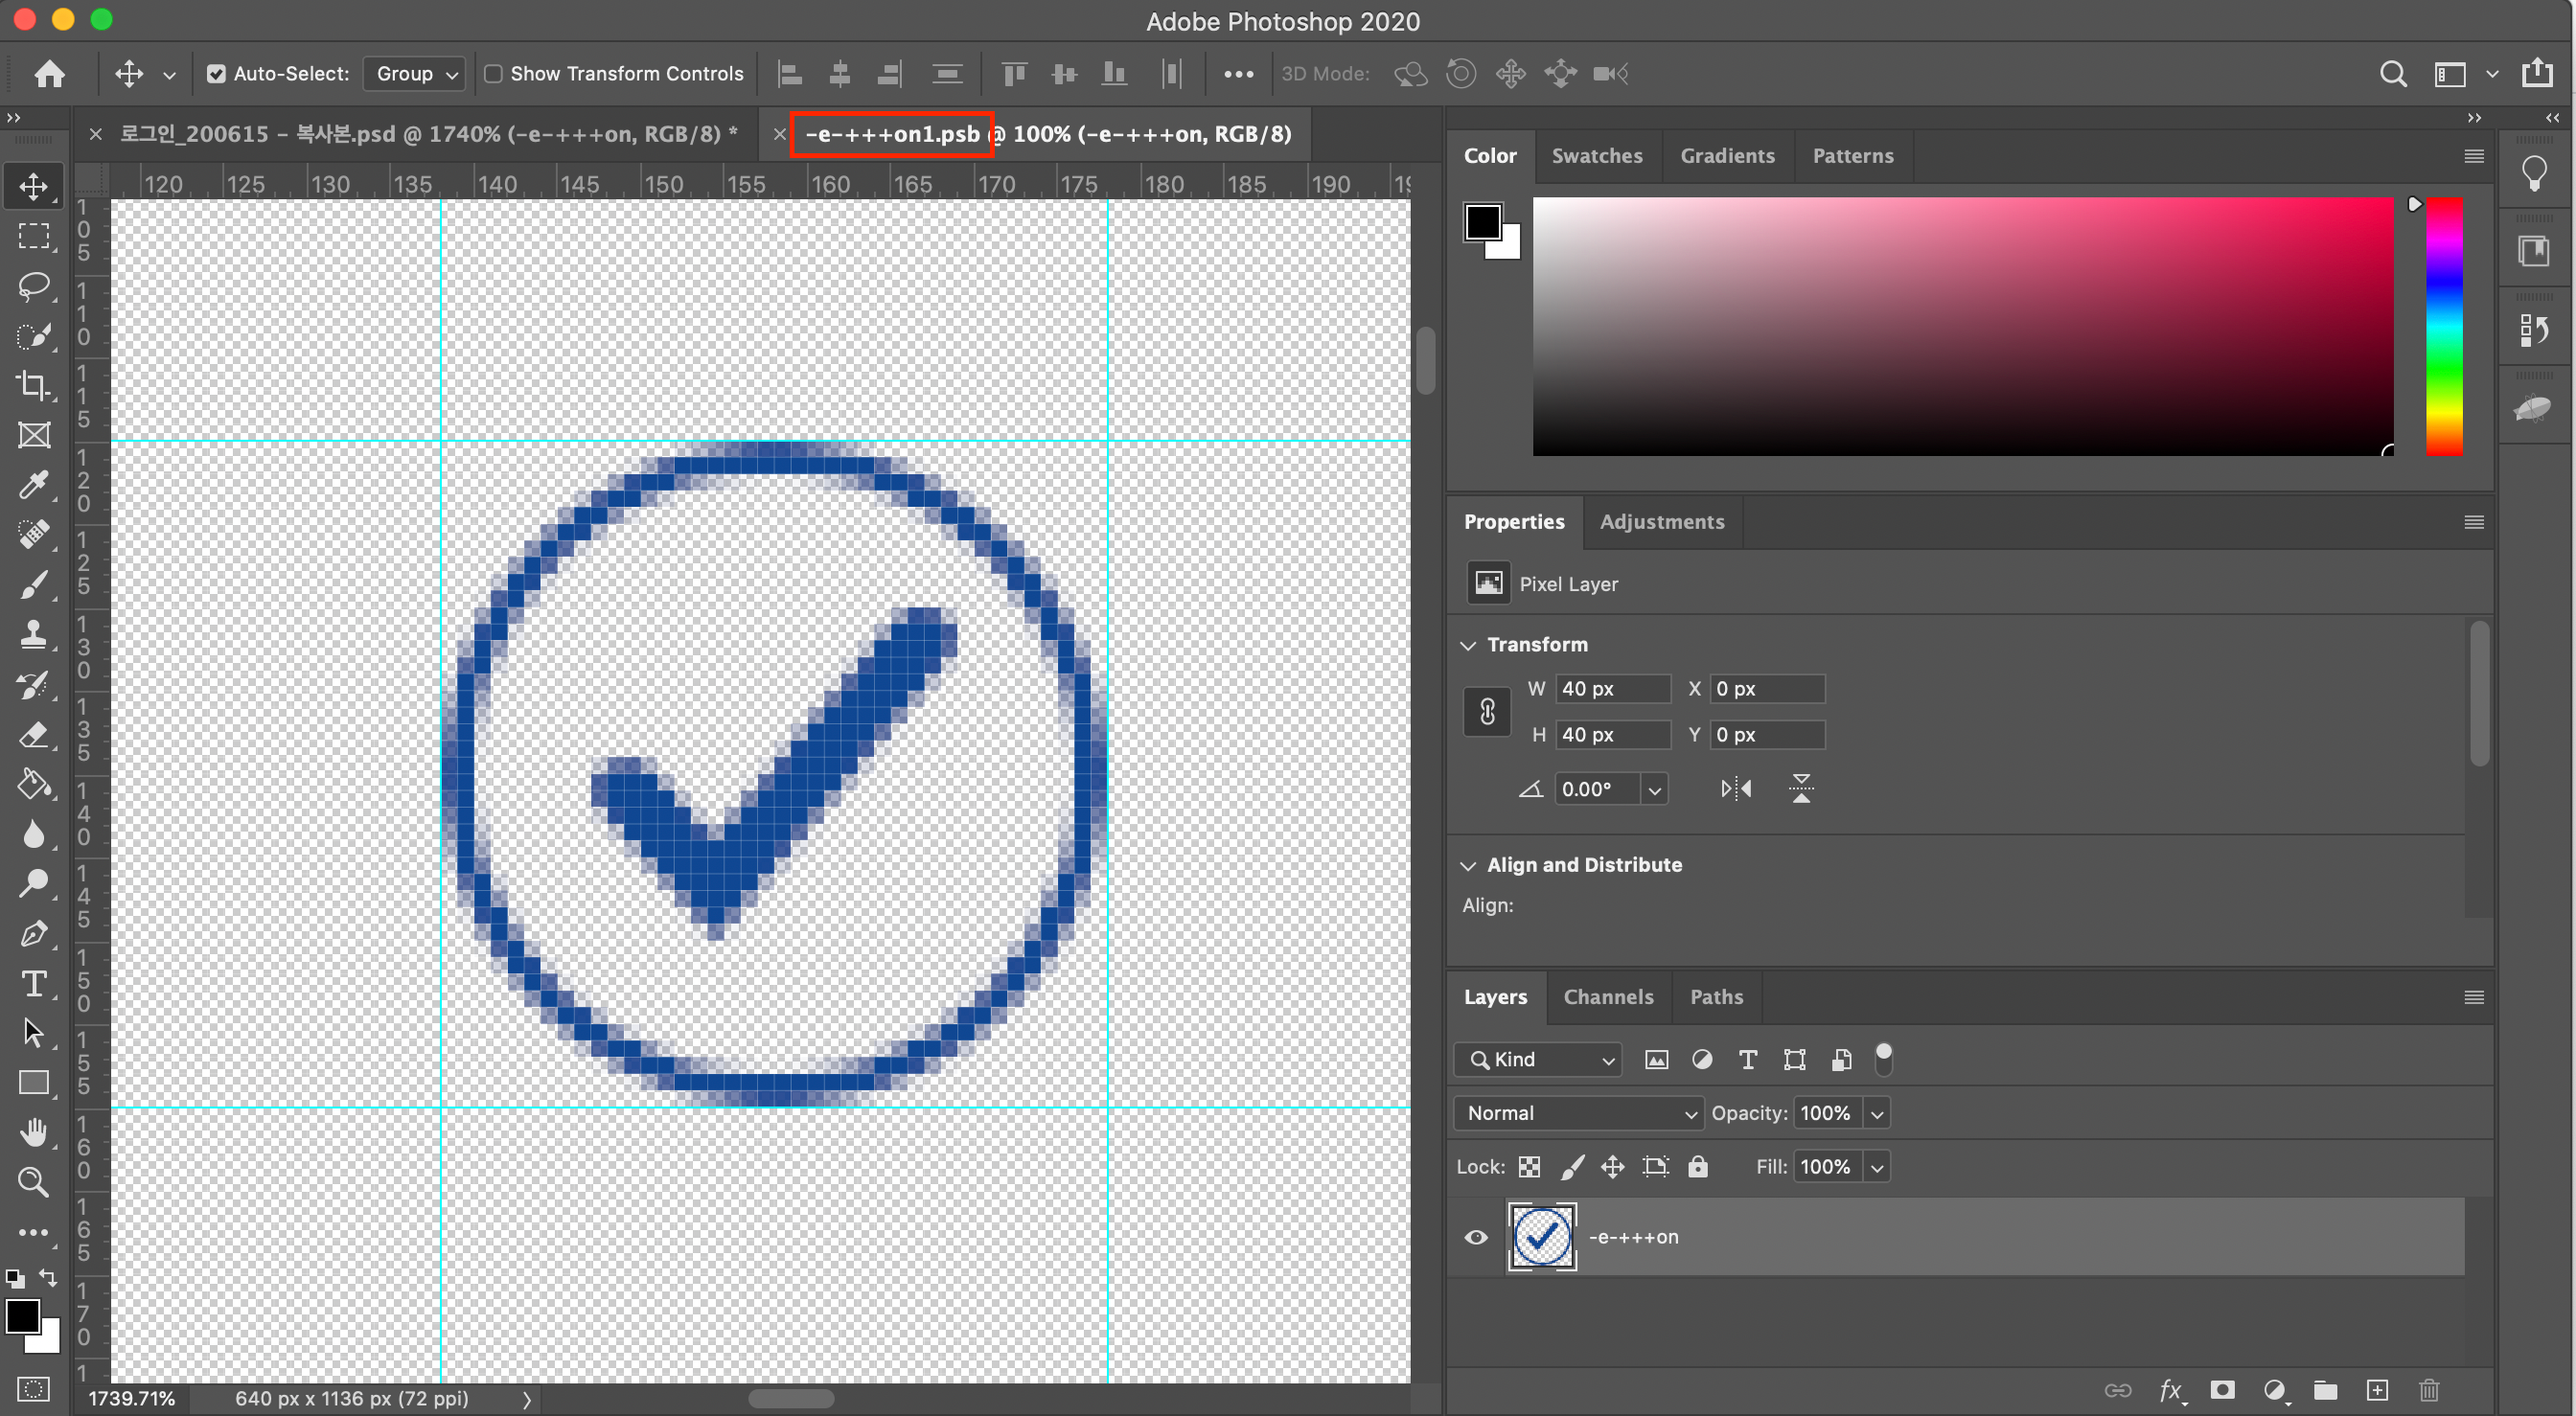Open the Auto-Select Group dropdown
Viewport: 2576px width, 1416px height.
click(x=414, y=73)
